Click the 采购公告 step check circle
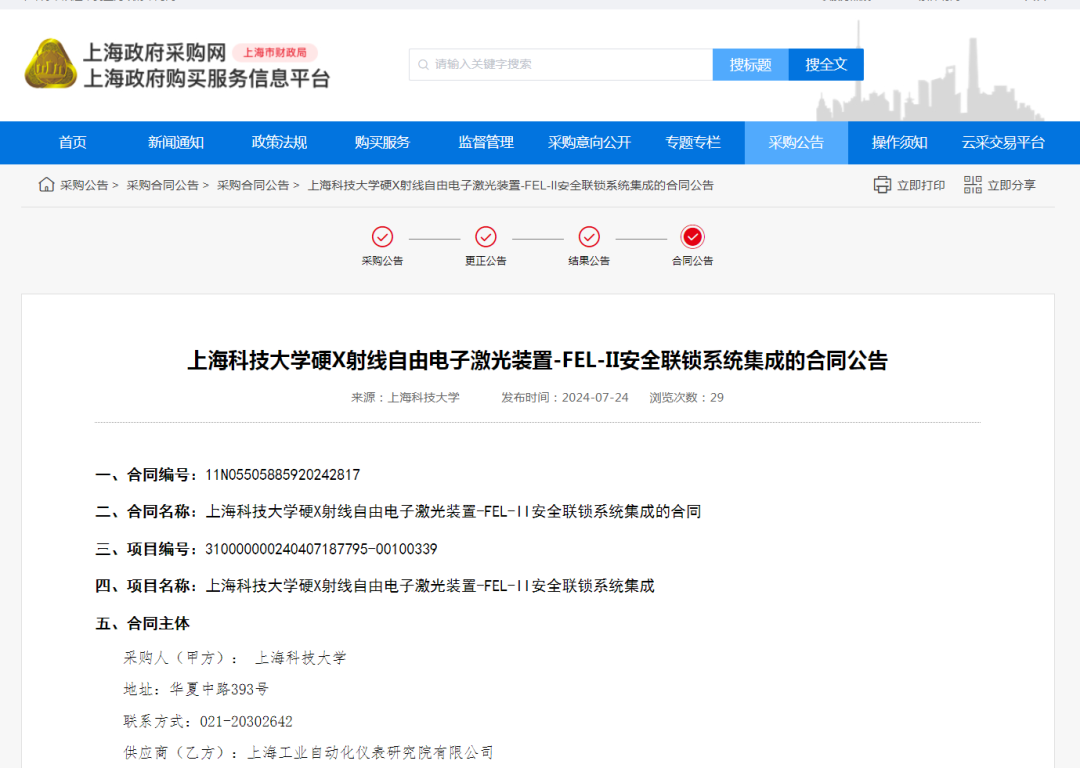The image size is (1080, 768). pos(382,237)
